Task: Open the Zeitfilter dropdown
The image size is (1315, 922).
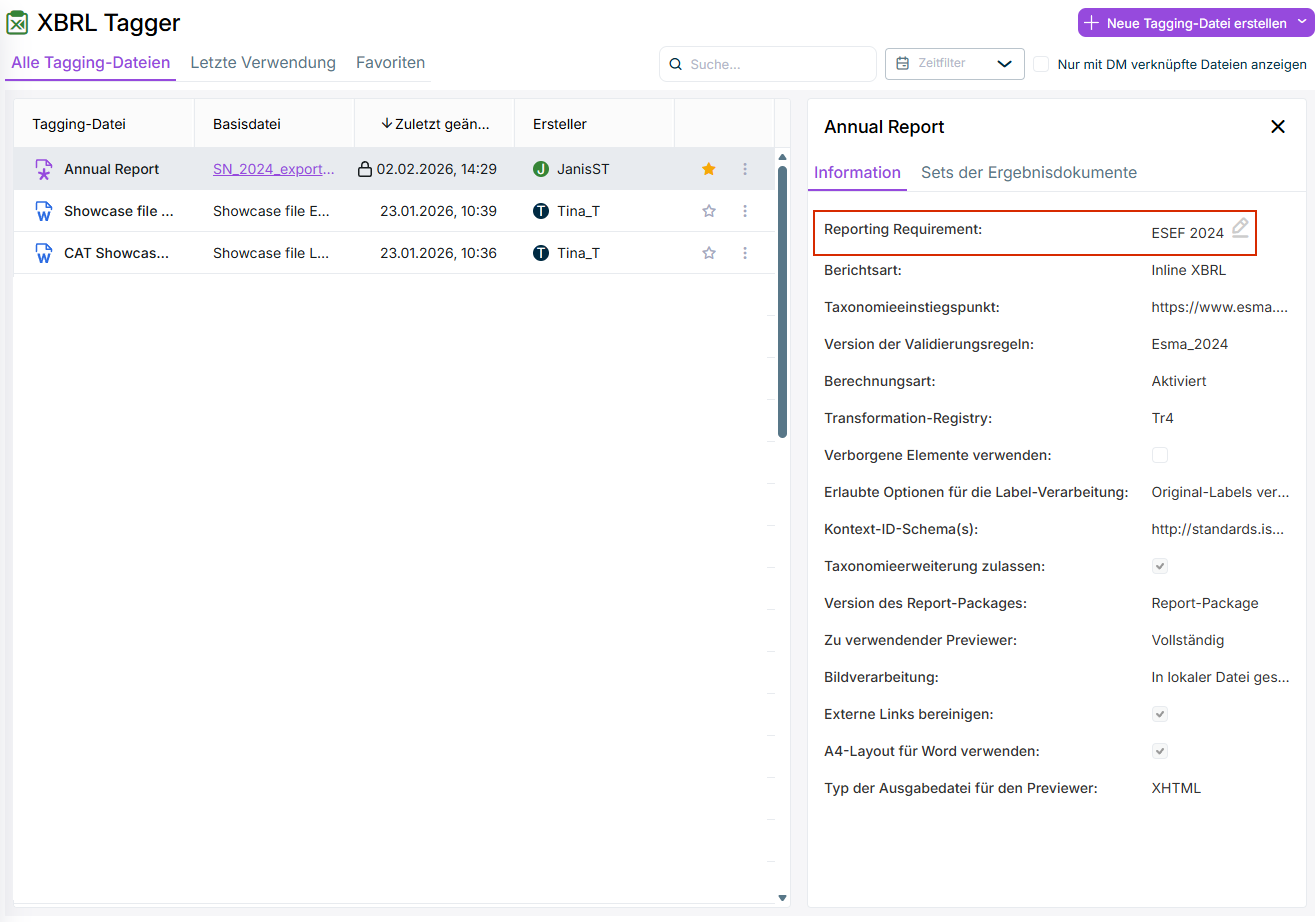Action: (x=955, y=63)
